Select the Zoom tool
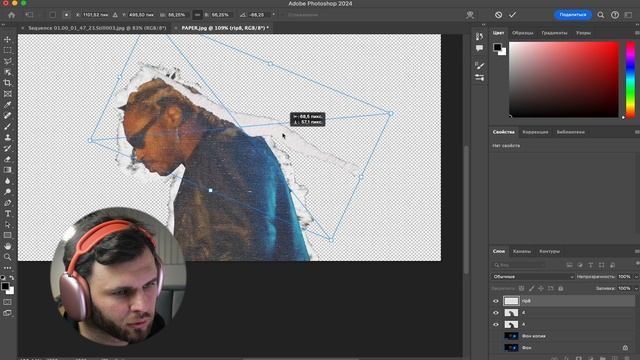This screenshot has width=640, height=360. 7,257
